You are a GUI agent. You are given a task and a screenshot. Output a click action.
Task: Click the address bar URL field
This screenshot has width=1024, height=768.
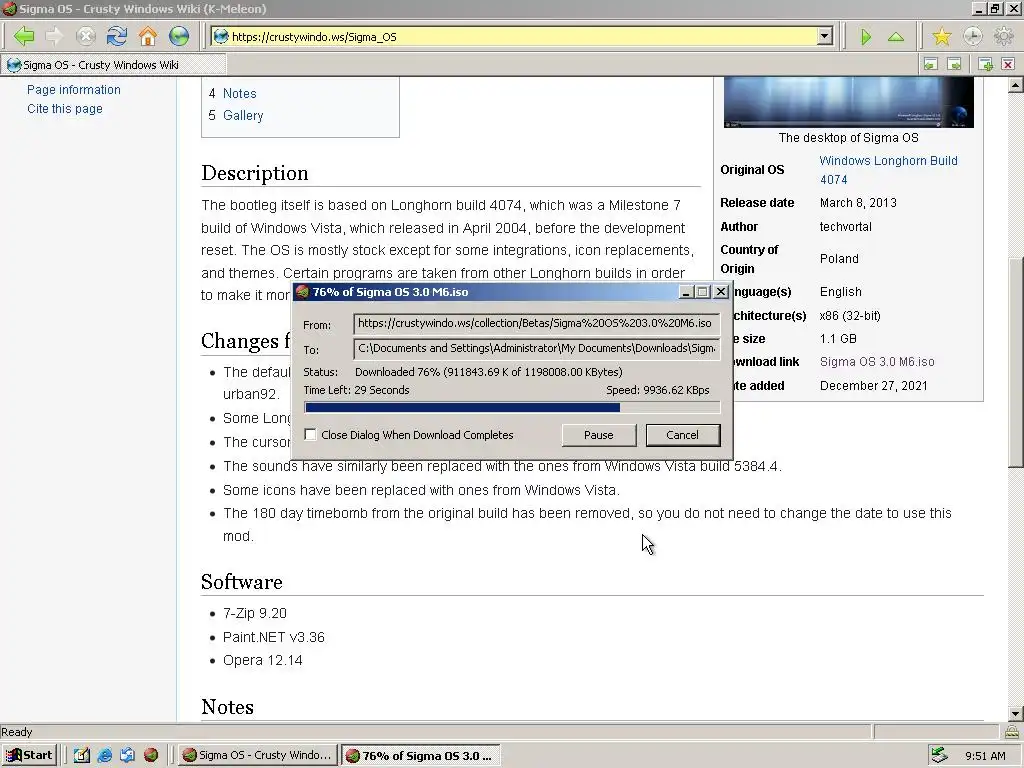point(522,37)
